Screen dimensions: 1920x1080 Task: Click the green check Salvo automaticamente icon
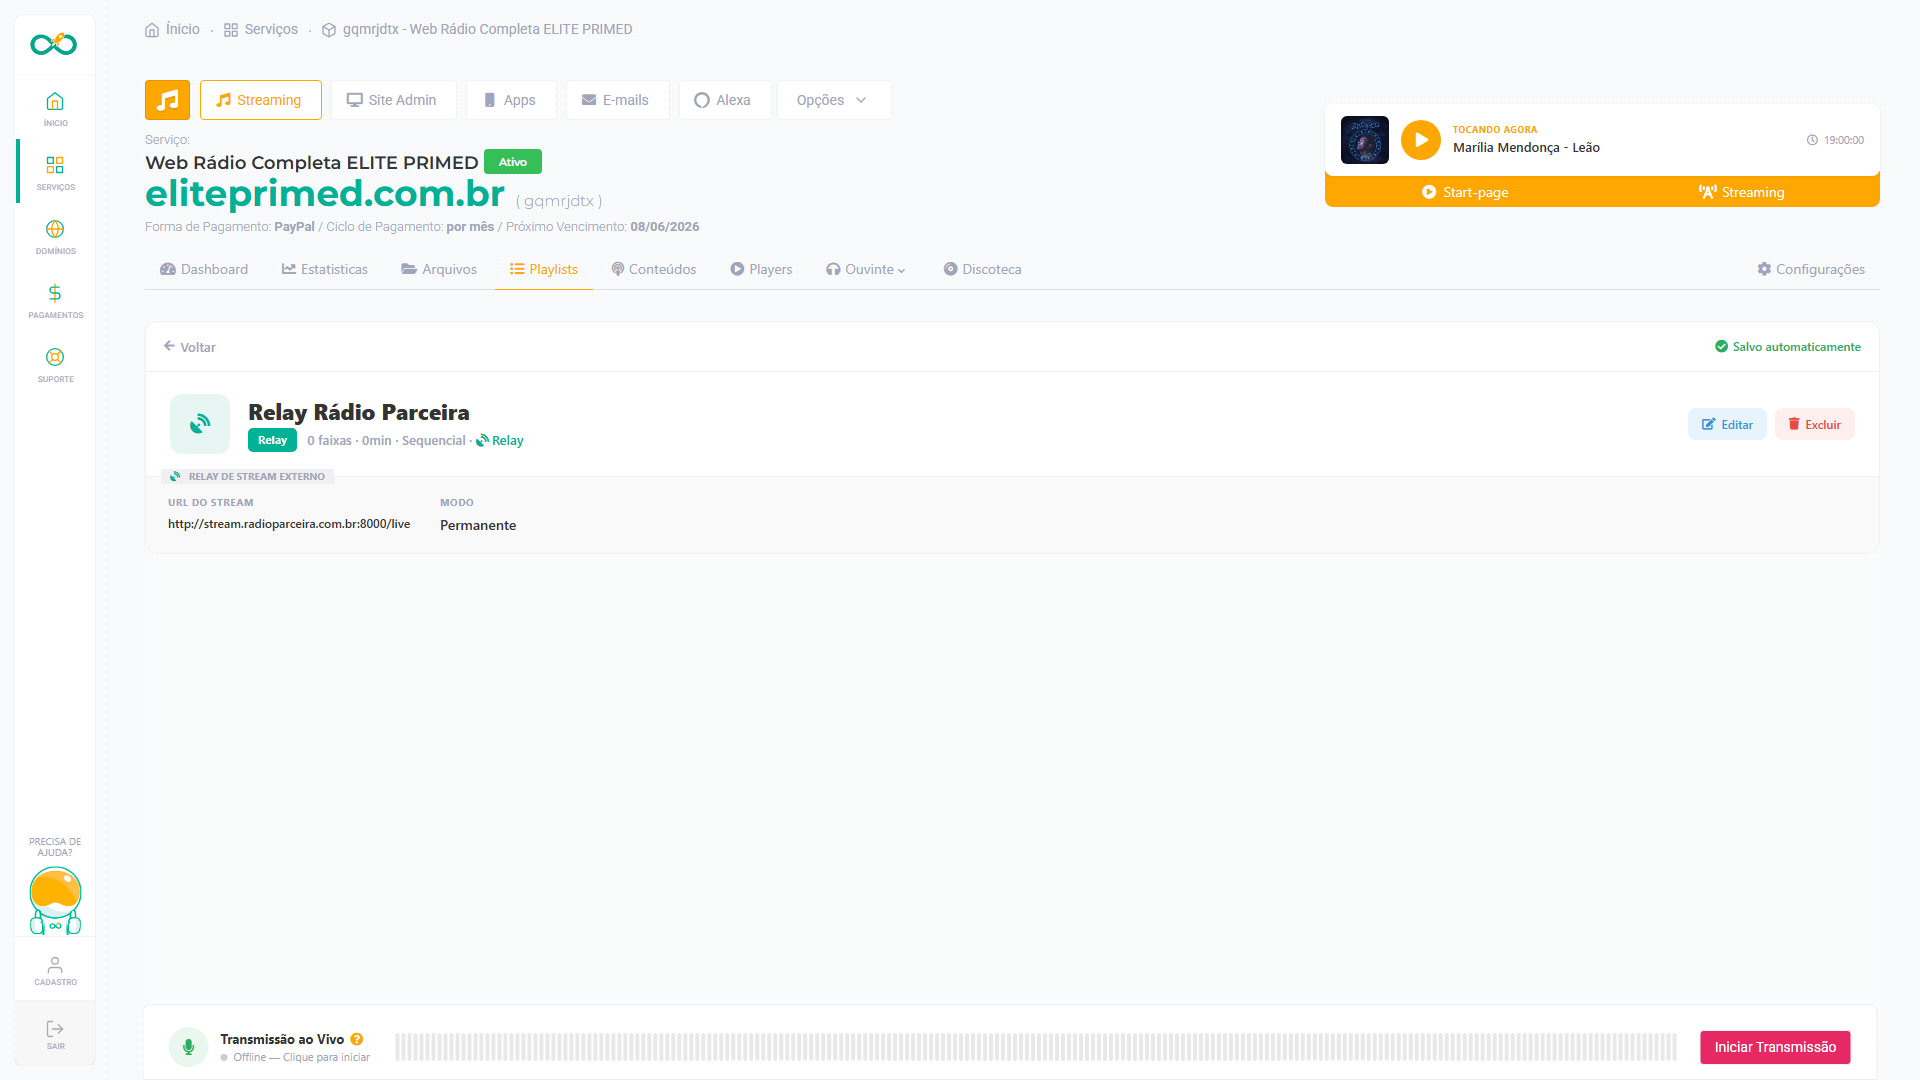point(1721,347)
